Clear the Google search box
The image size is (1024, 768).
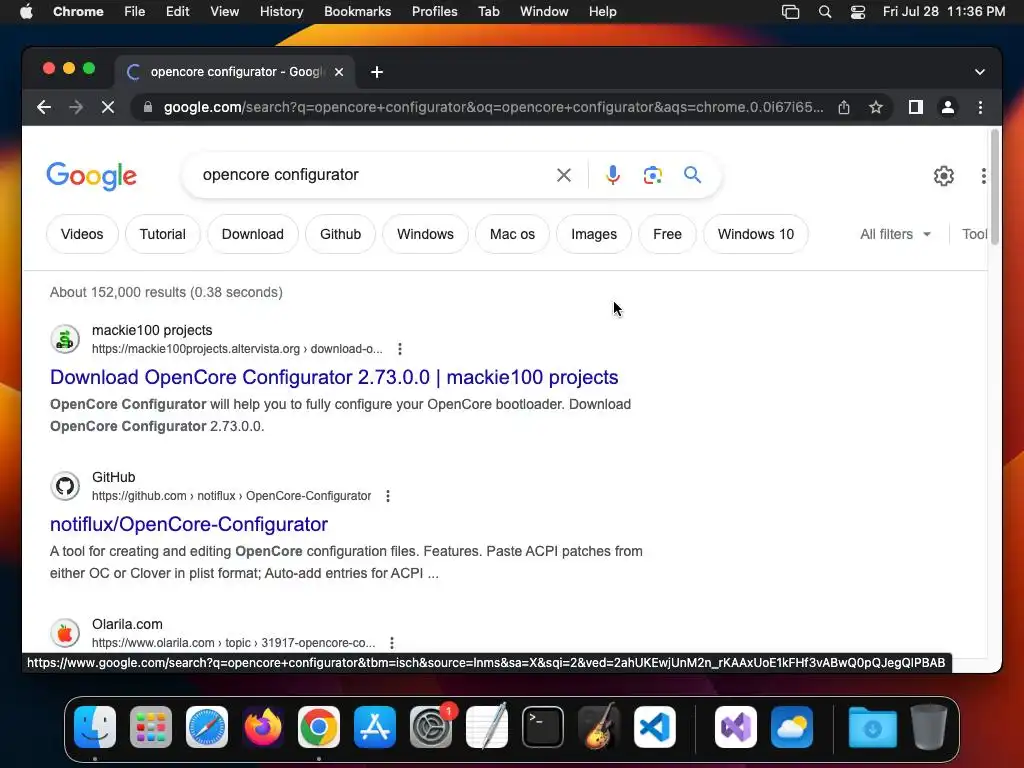pos(564,175)
